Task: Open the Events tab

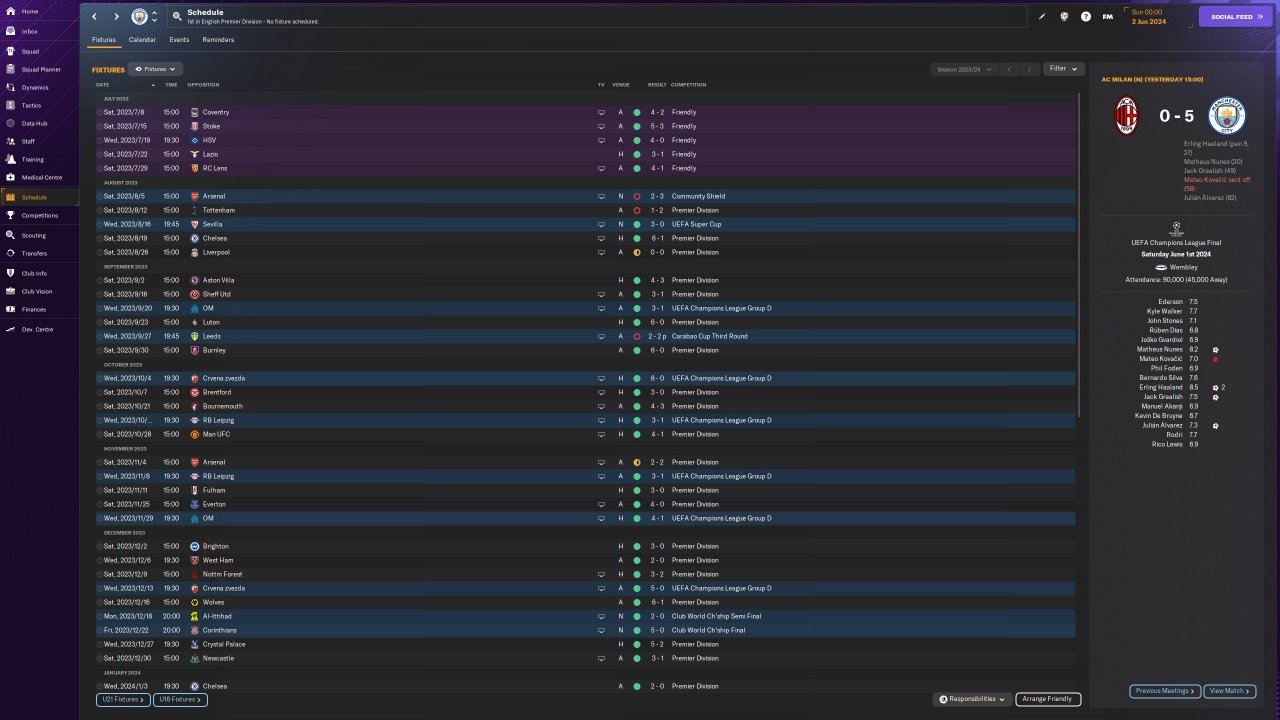Action: pos(179,40)
